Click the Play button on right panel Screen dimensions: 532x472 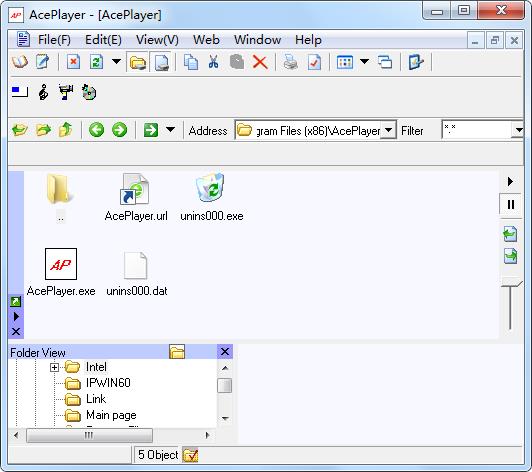pyautogui.click(x=510, y=182)
